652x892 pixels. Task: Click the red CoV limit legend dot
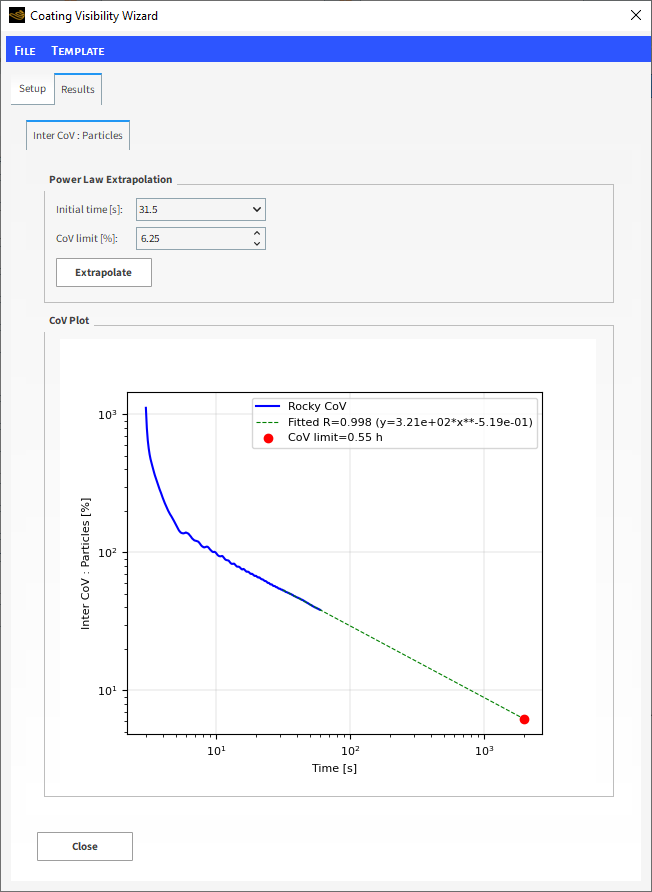pos(268,439)
